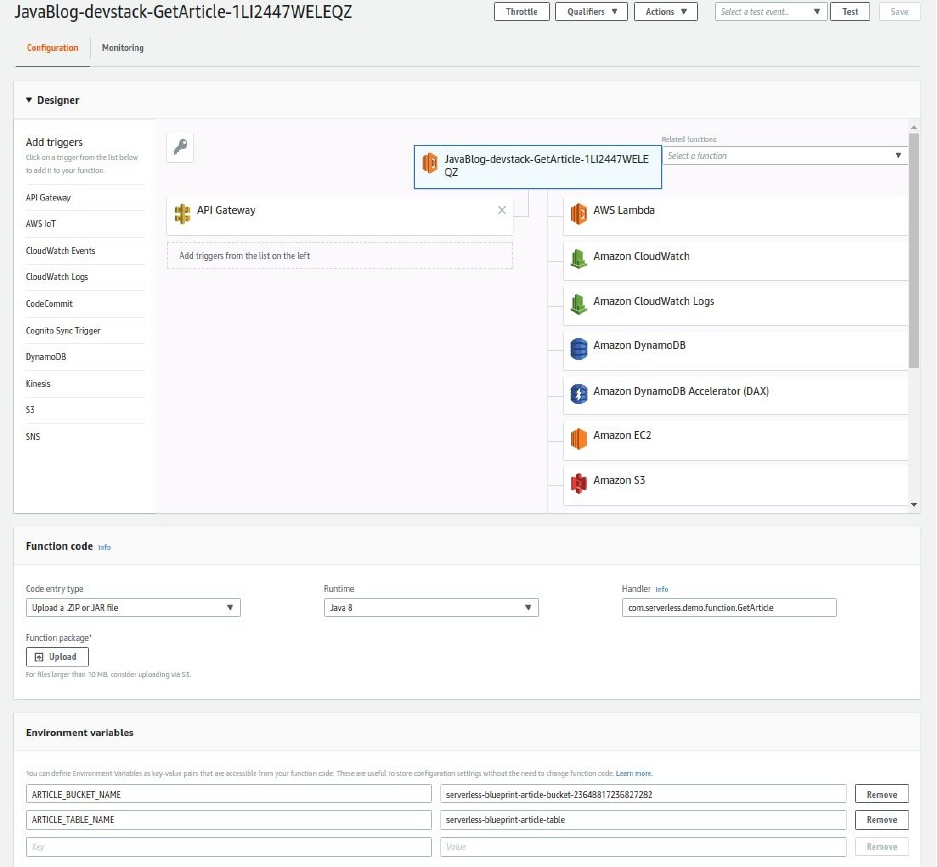Switch to the Configuration tab
The image size is (937, 867).
point(52,48)
